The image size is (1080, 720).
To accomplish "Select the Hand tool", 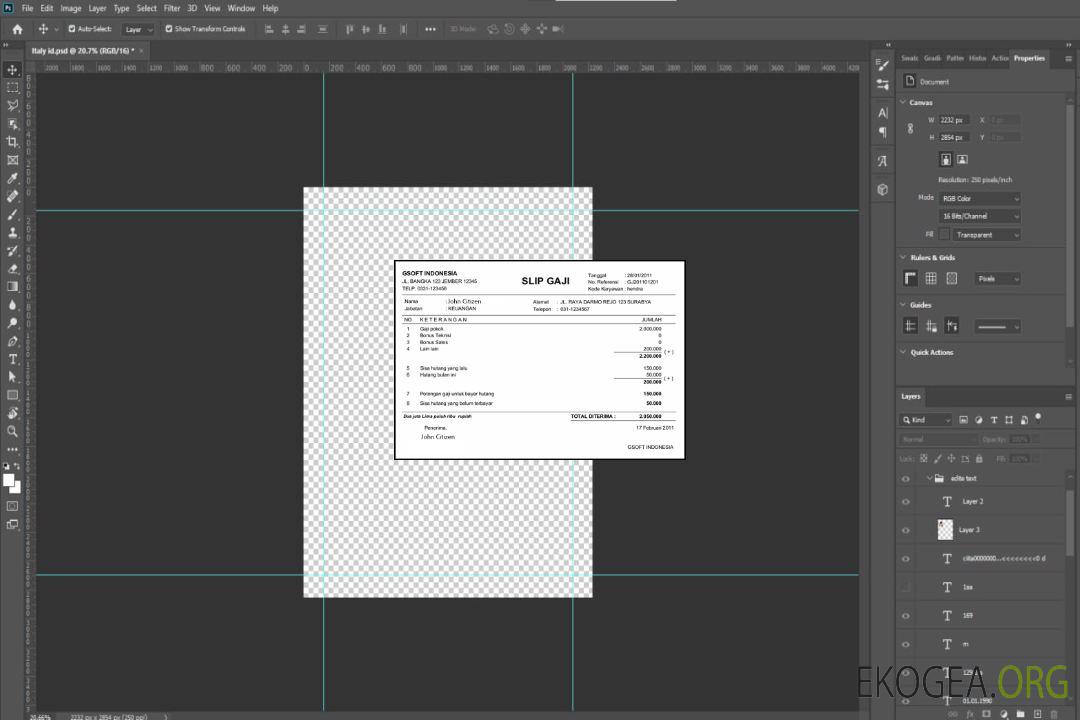I will pyautogui.click(x=12, y=413).
